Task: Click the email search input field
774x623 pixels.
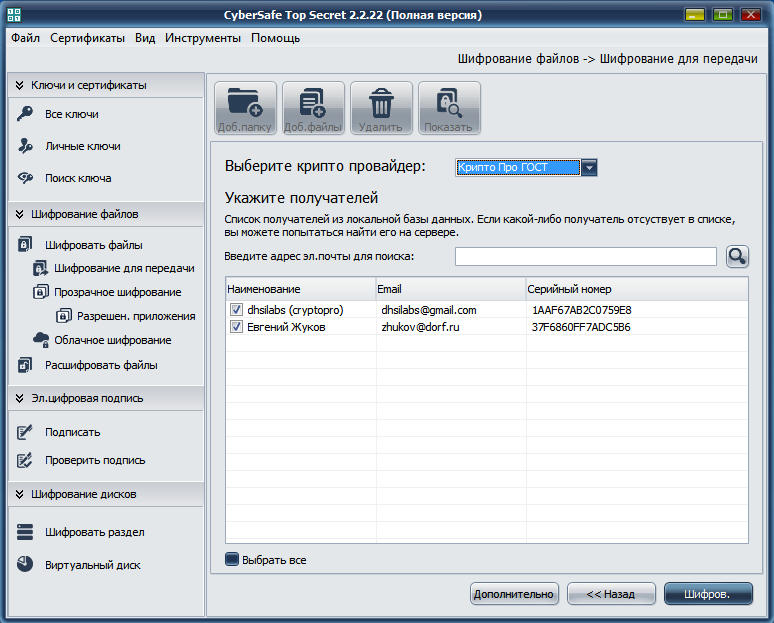Action: pos(585,257)
